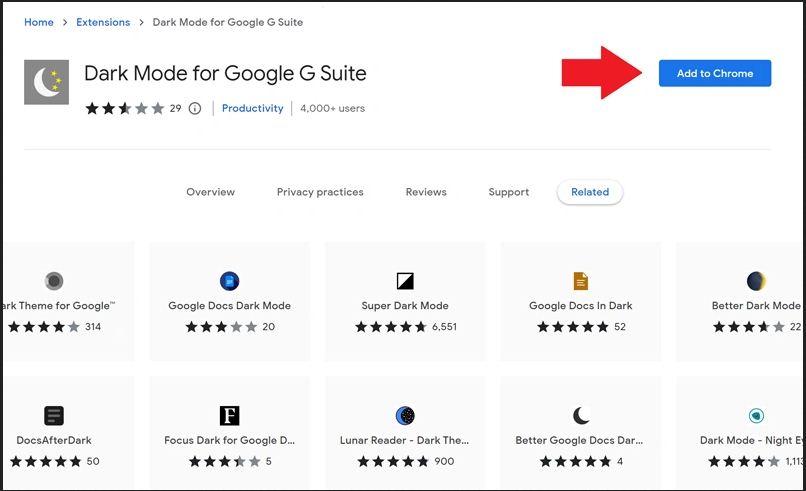Click the Dark Mode - Night Eye icon
Image resolution: width=806 pixels, height=491 pixels.
click(756, 415)
